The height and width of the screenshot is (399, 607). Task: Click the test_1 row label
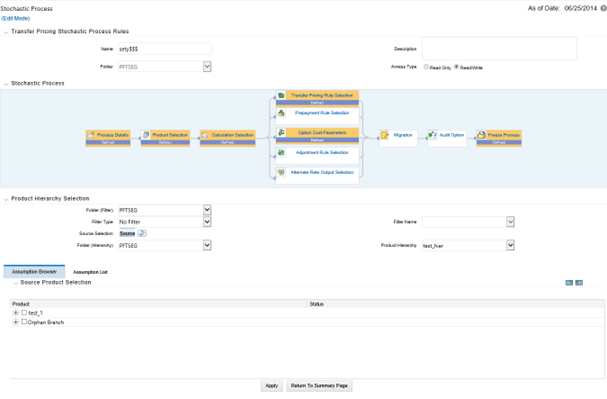35,313
